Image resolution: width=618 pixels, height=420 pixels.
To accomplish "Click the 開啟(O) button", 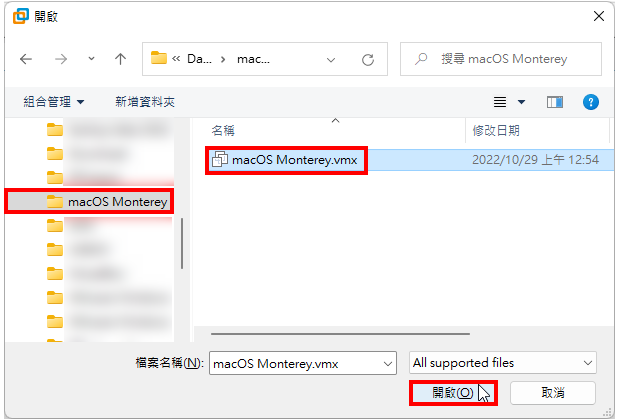I will pyautogui.click(x=453, y=393).
